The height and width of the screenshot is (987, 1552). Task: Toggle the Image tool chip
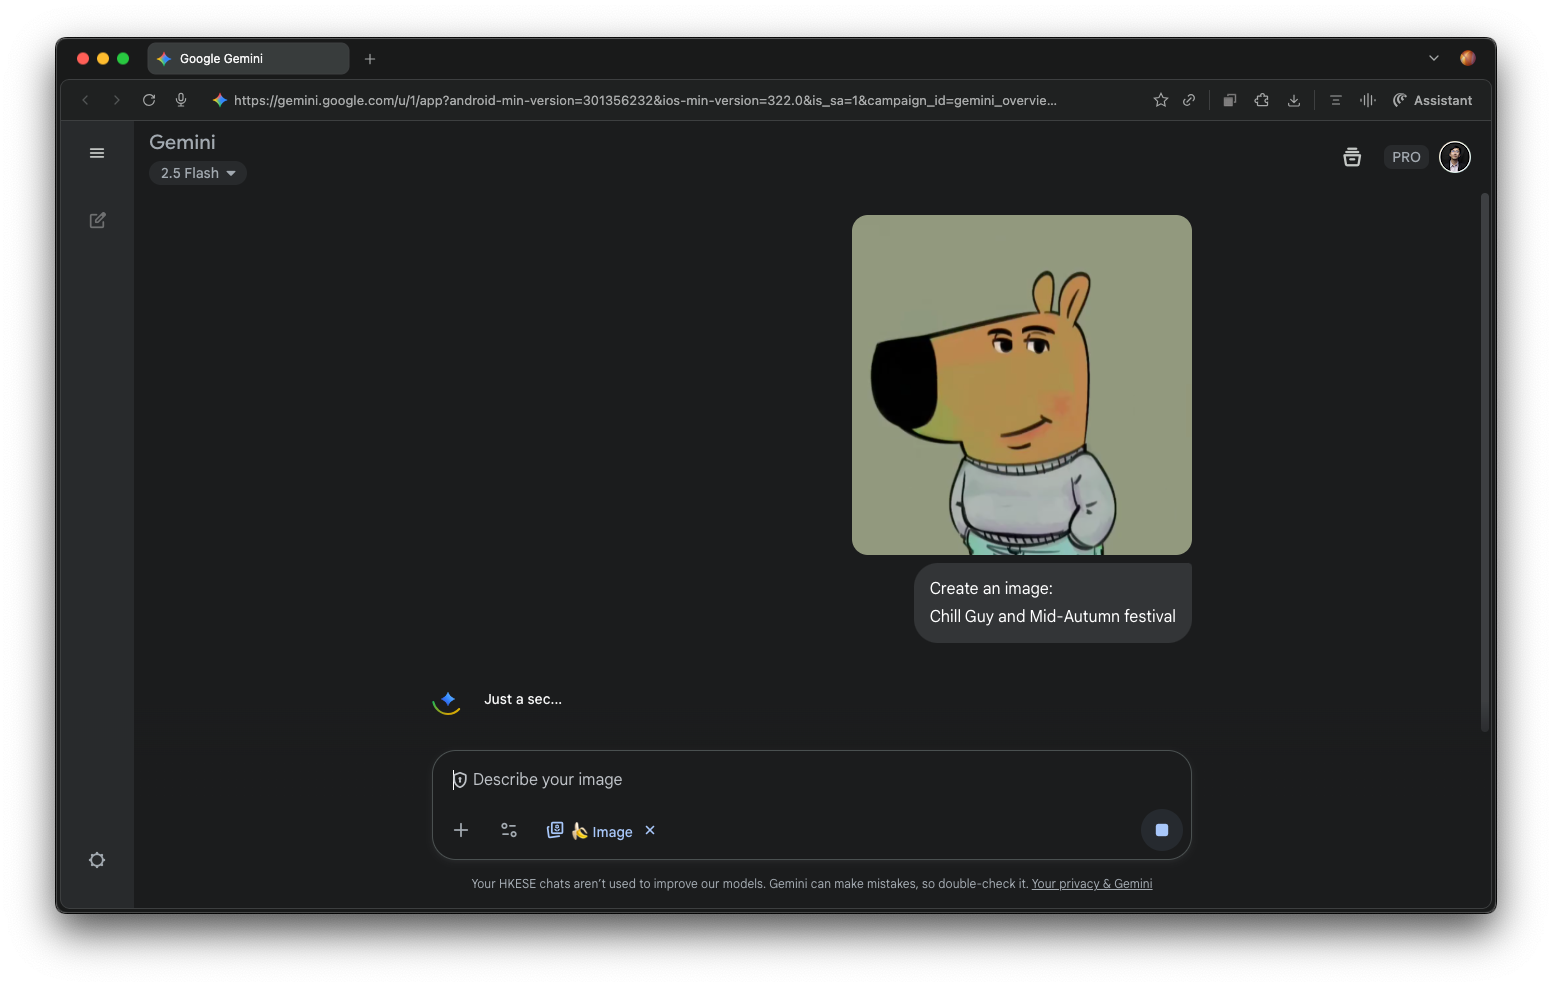[x=600, y=831]
